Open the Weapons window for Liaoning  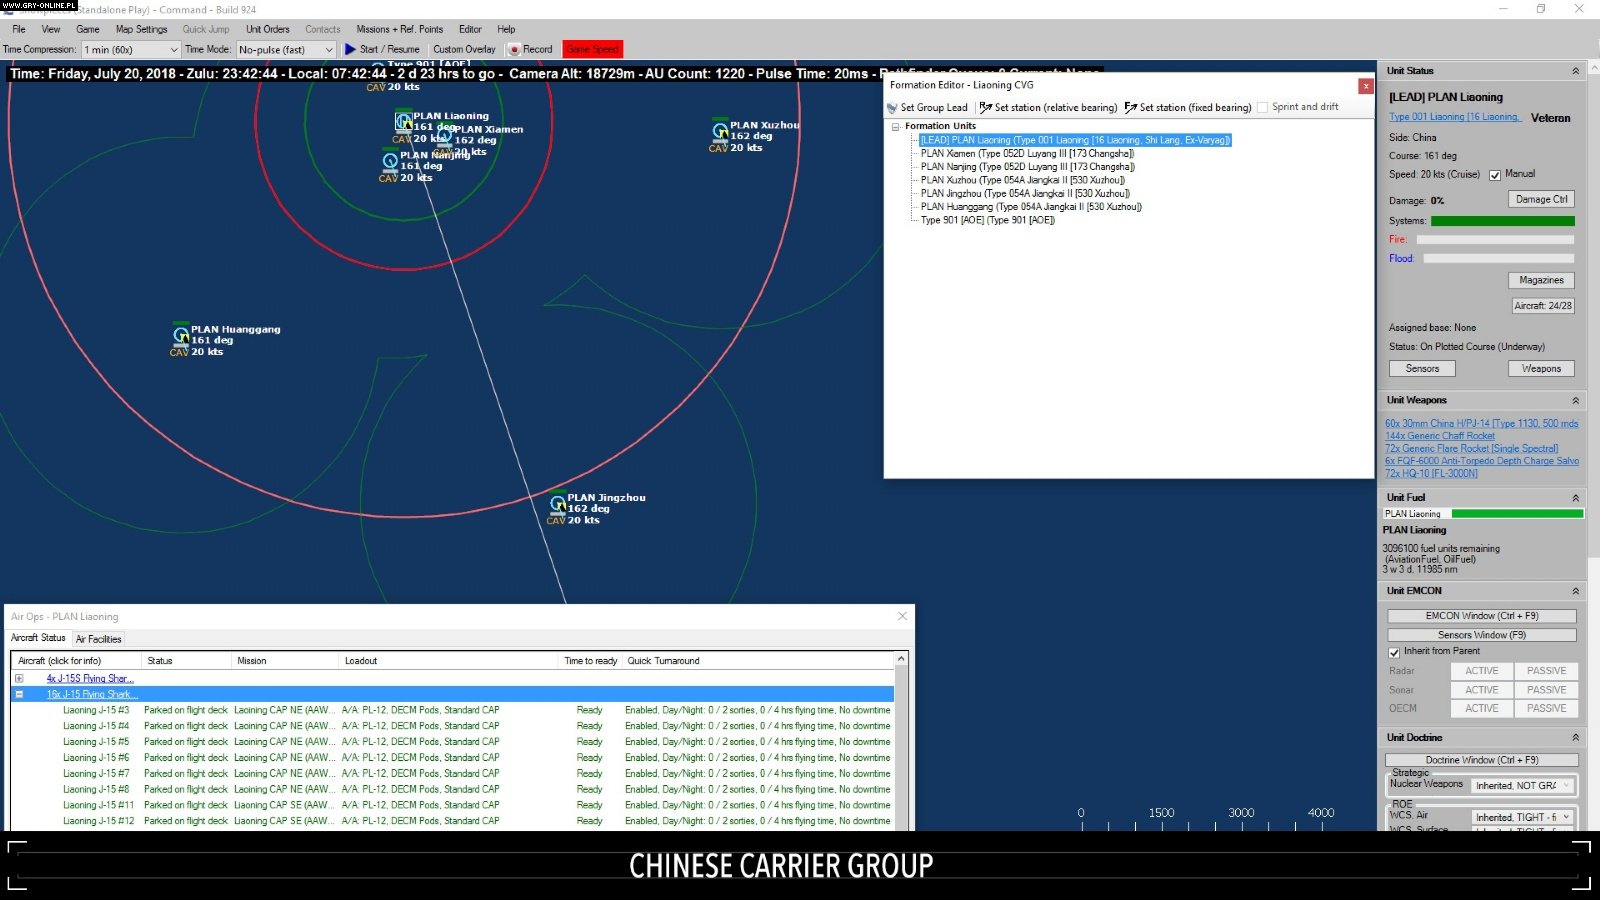[x=1540, y=368]
